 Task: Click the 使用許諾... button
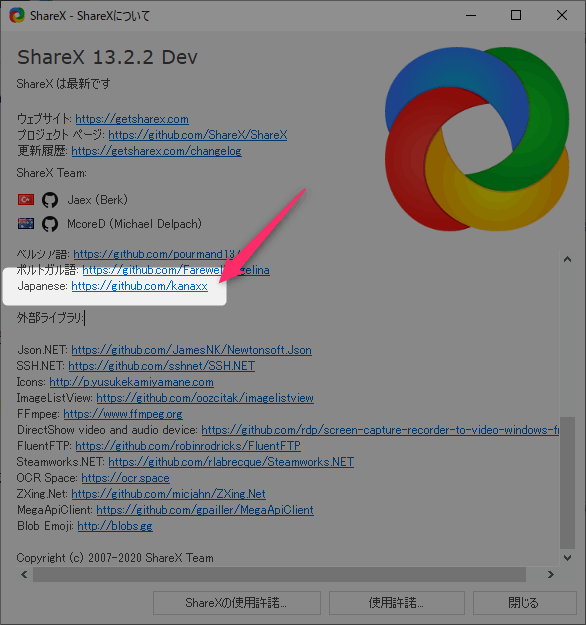click(x=397, y=603)
